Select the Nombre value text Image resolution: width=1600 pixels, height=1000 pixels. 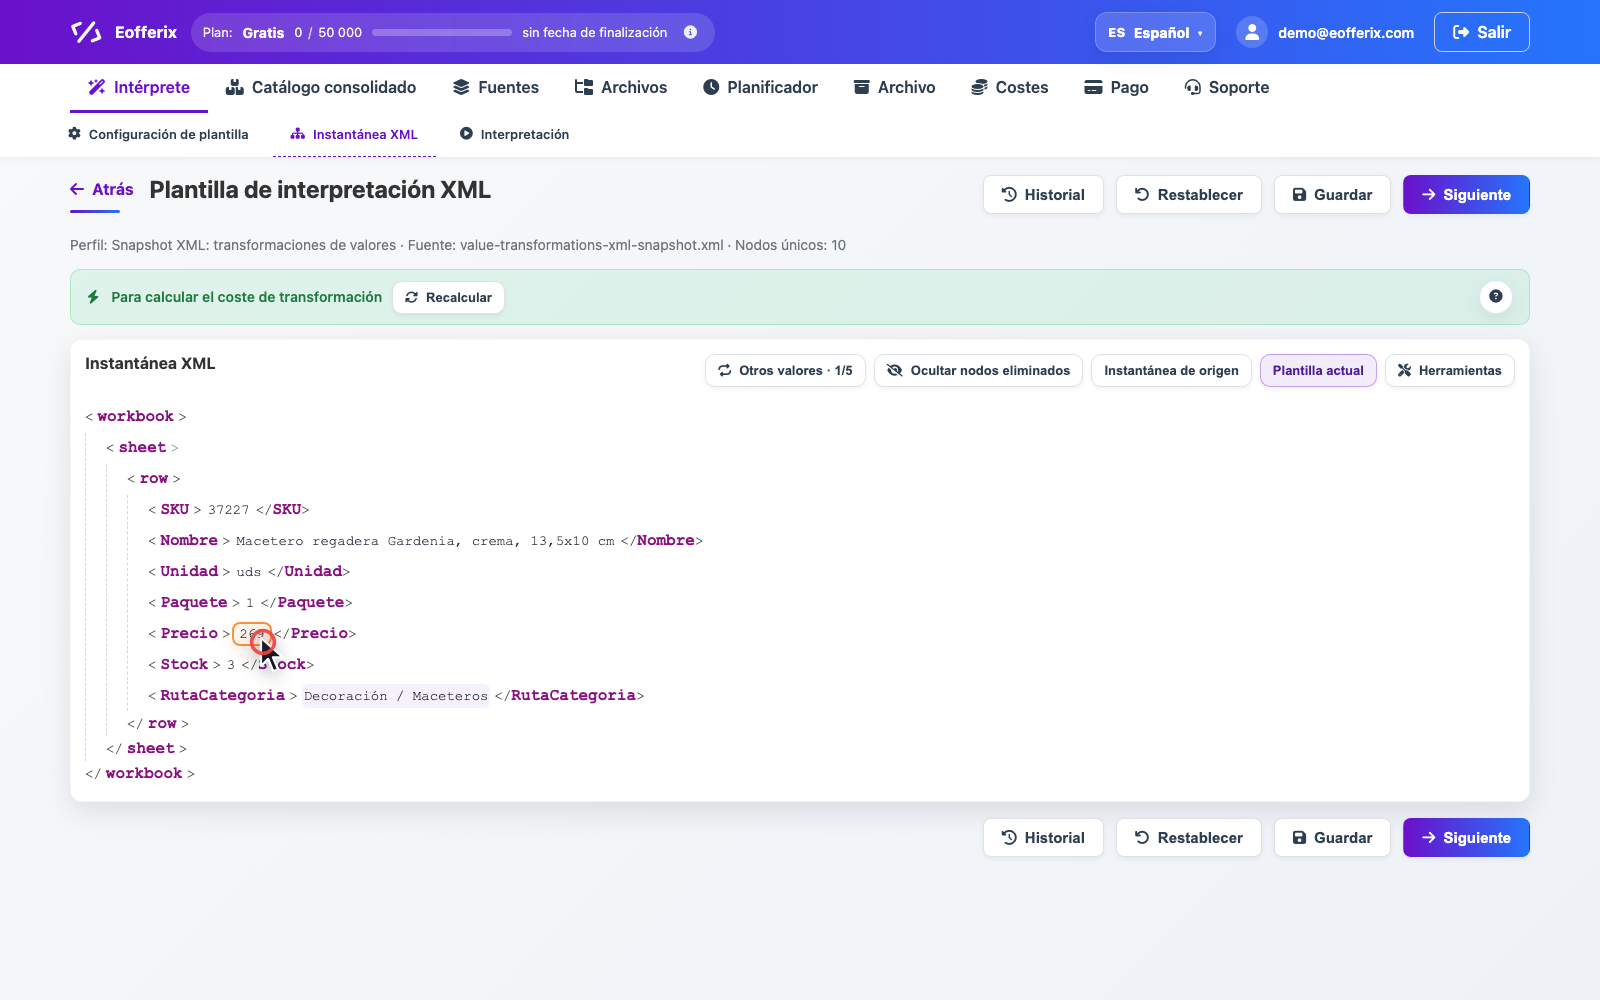click(425, 541)
